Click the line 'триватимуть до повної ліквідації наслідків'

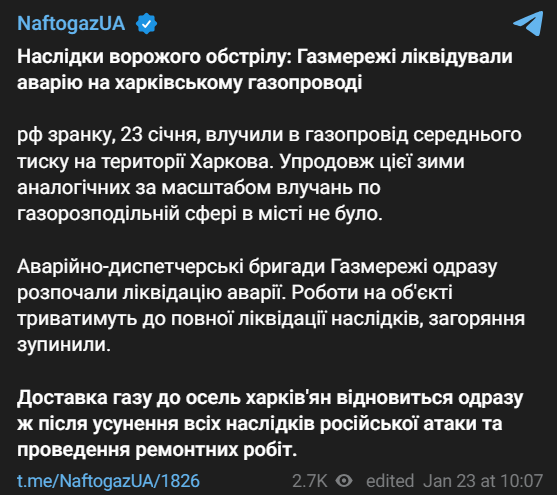pos(271,319)
